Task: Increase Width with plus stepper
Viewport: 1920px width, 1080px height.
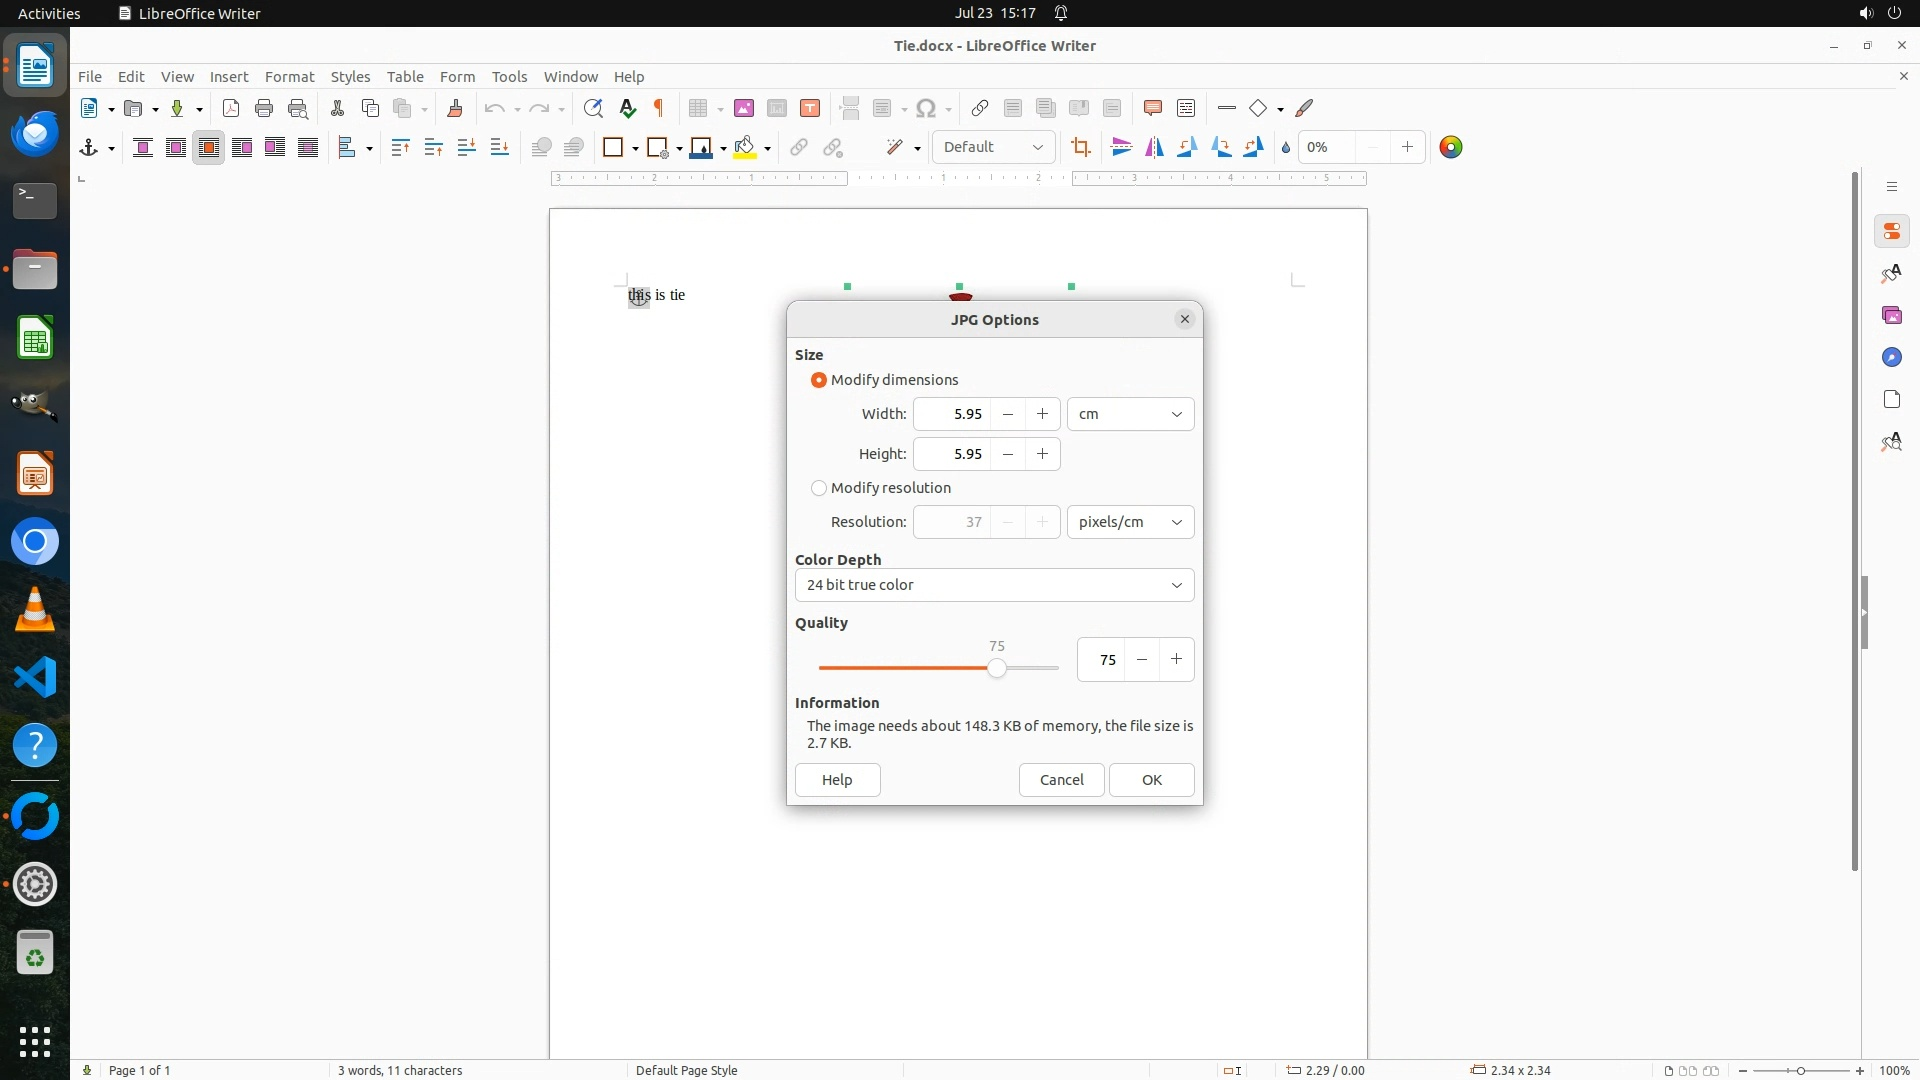Action: (1042, 414)
